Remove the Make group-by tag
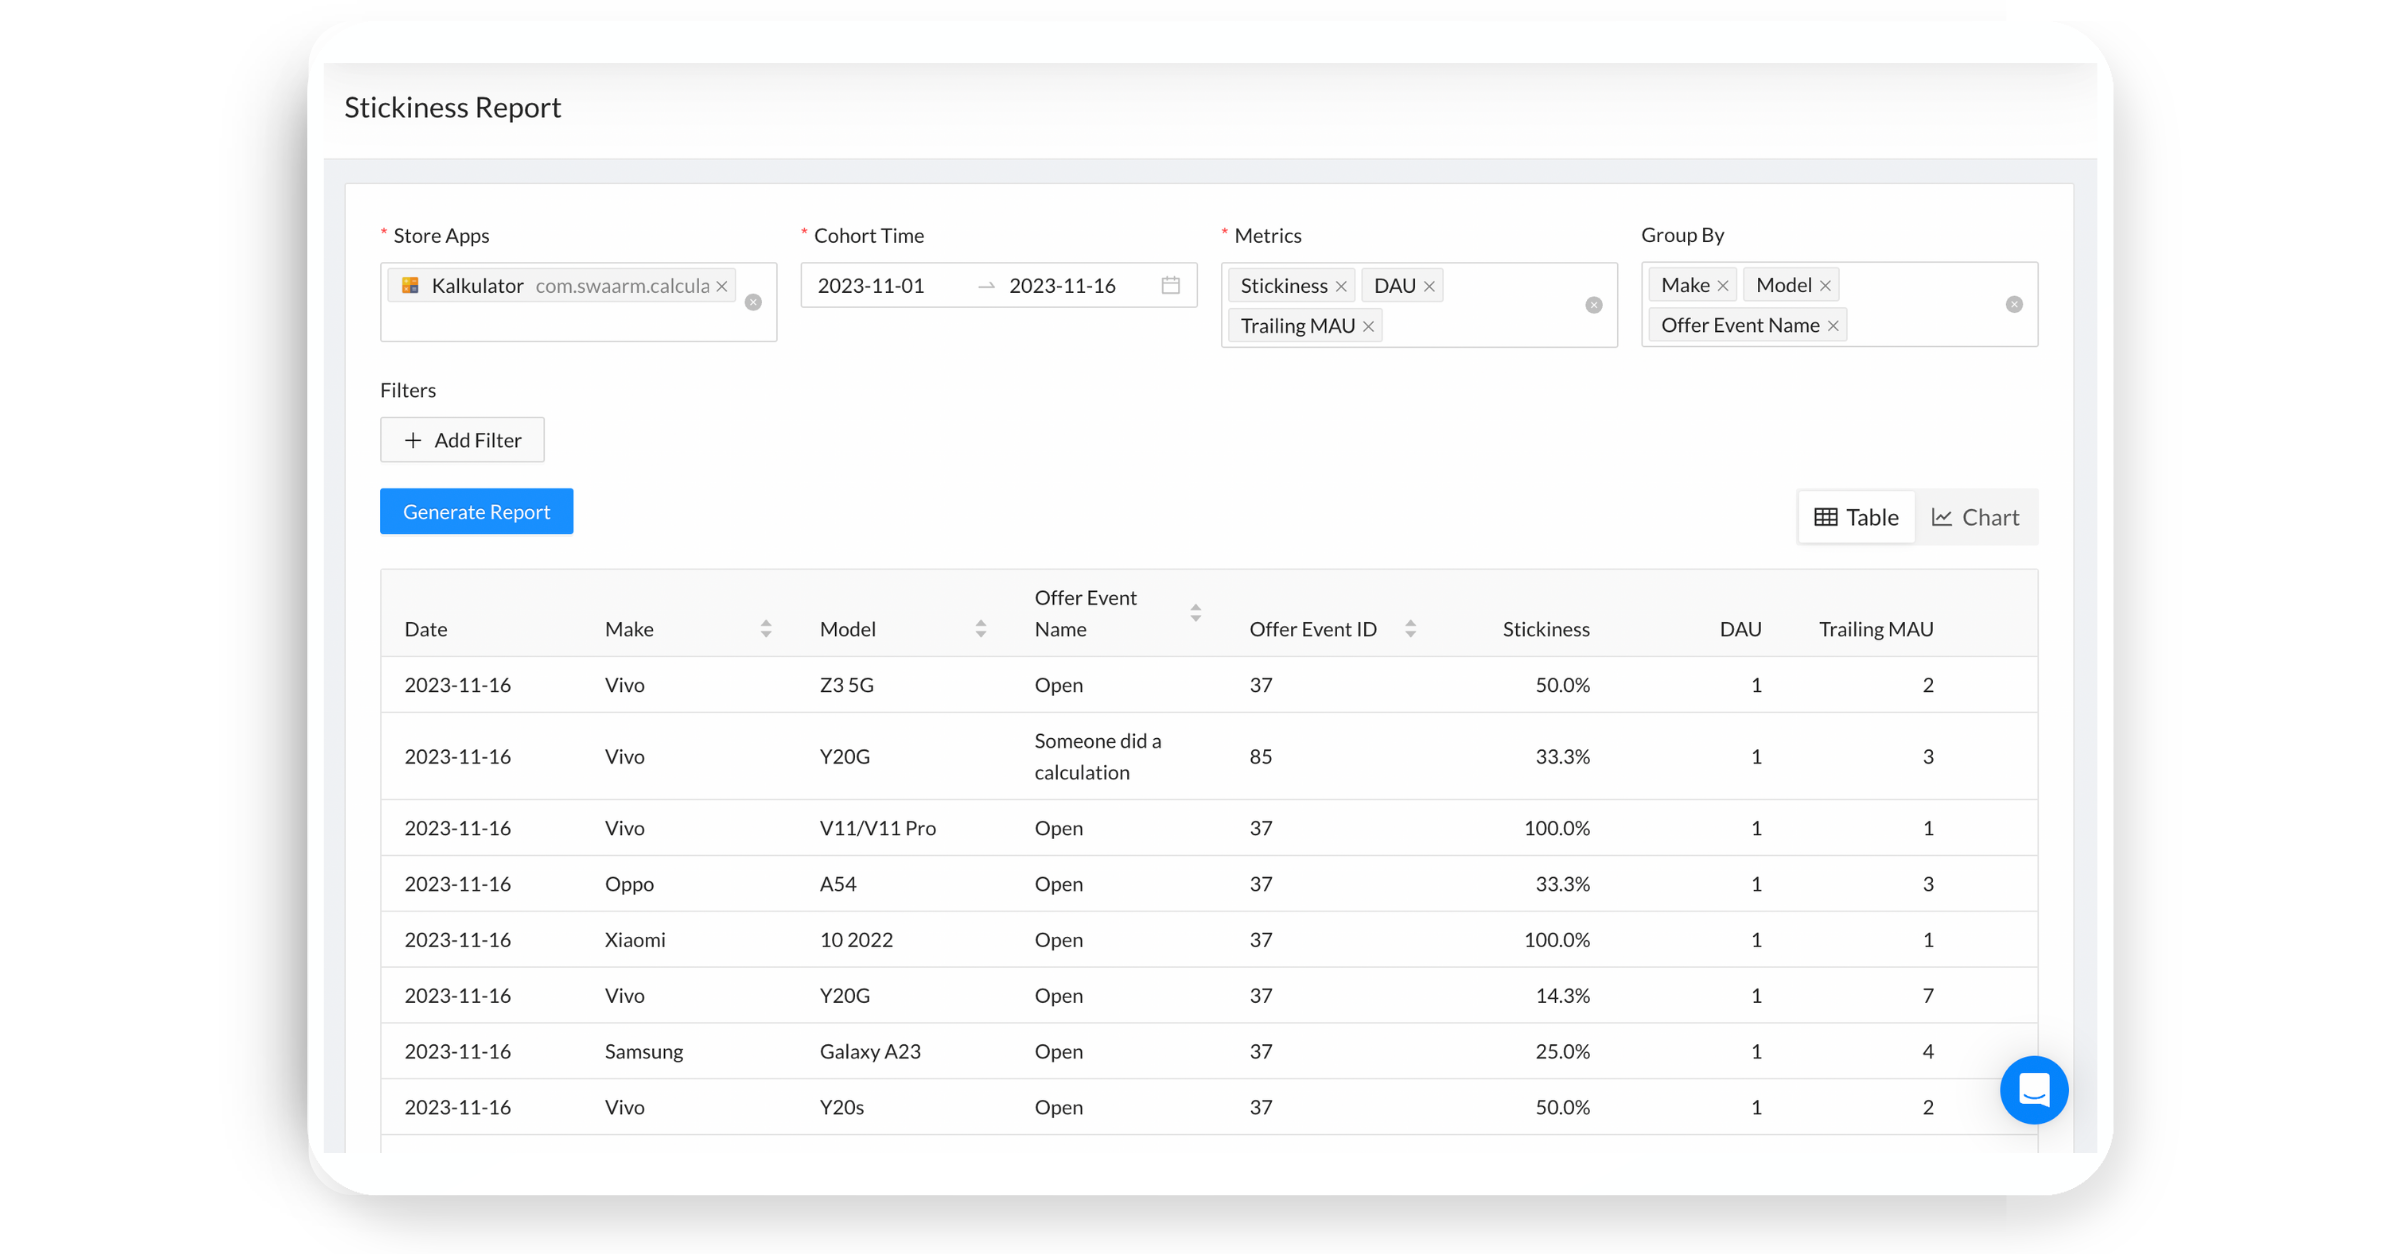The height and width of the screenshot is (1254, 2400). pos(1723,286)
